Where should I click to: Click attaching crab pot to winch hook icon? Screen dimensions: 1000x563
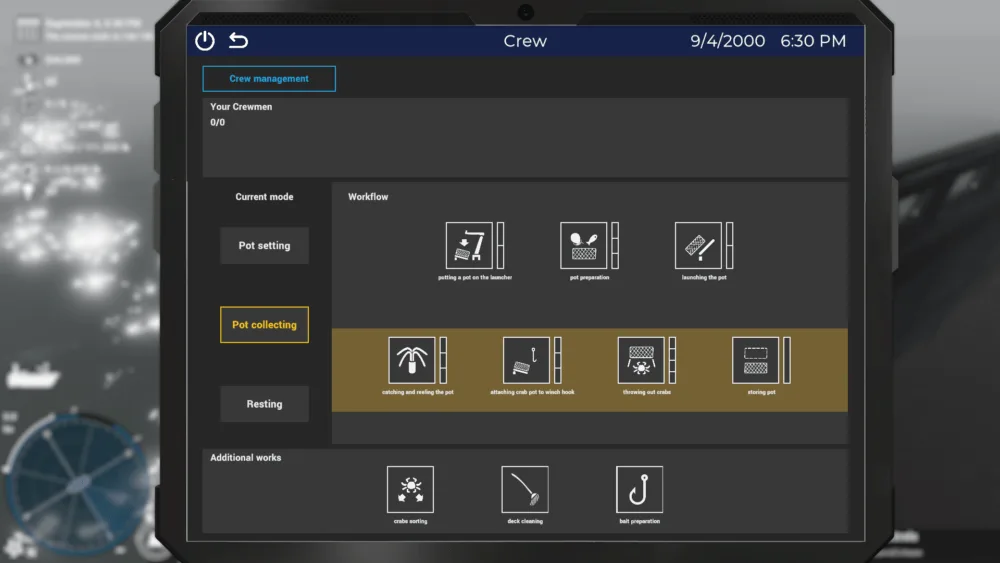[526, 360]
